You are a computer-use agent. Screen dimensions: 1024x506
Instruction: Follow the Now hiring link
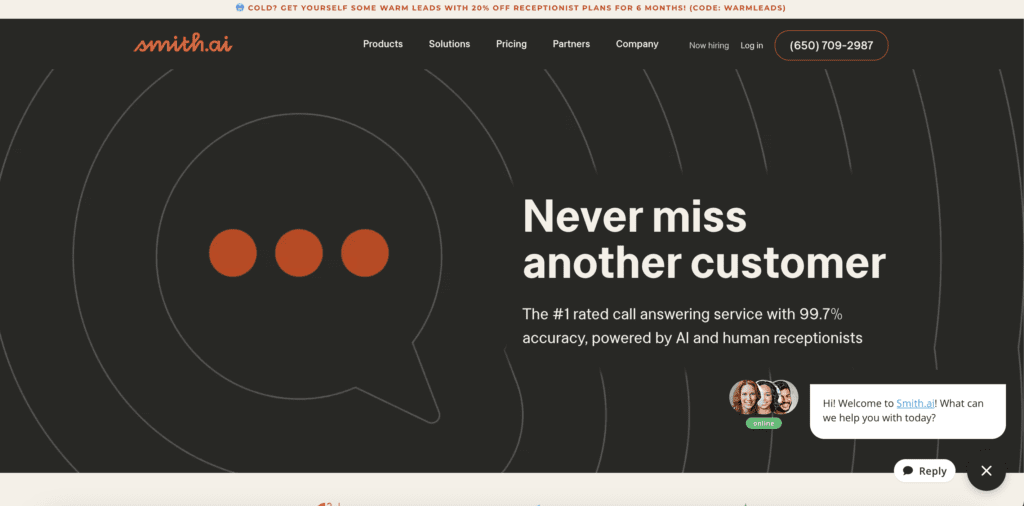pos(709,45)
